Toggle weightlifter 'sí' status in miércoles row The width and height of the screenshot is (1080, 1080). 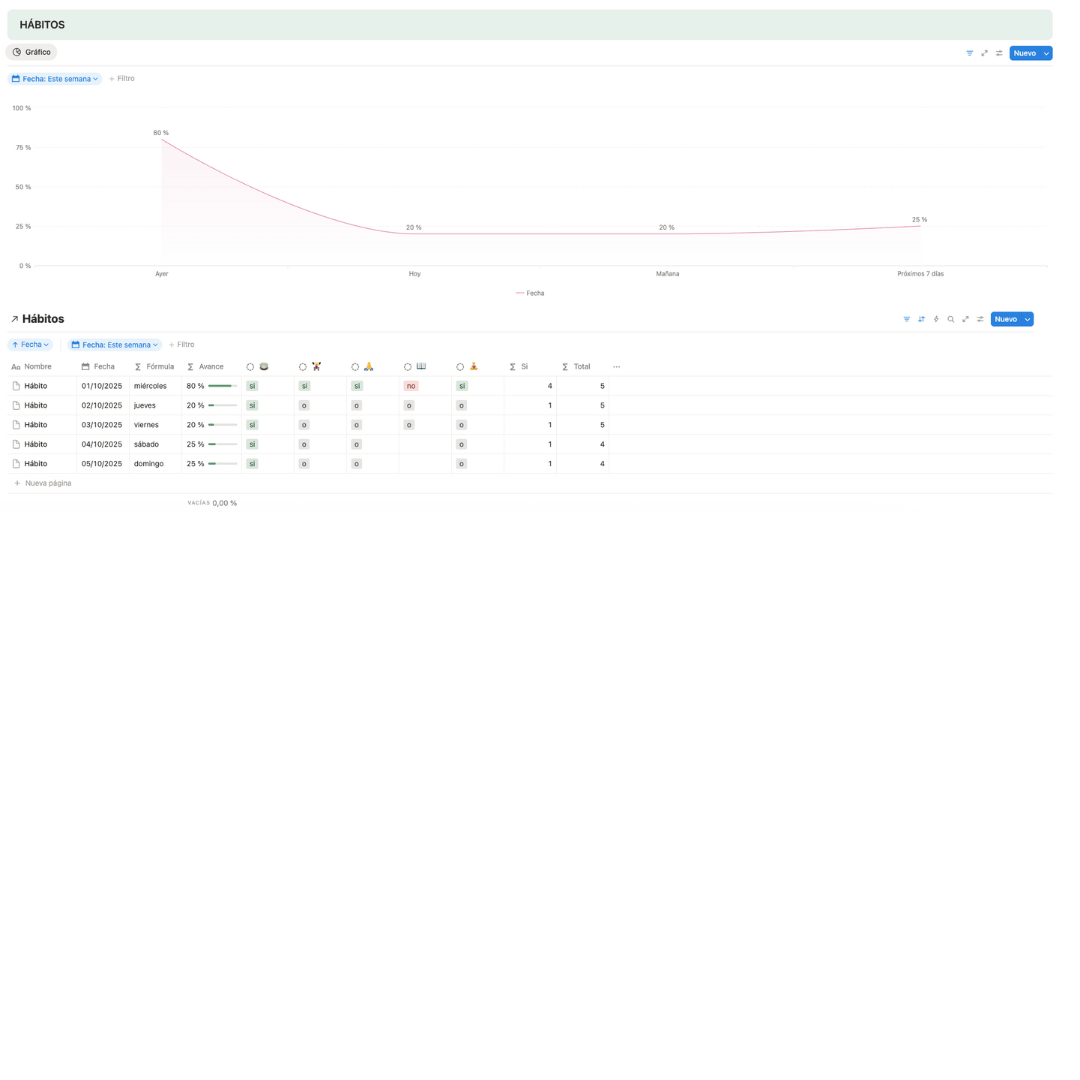click(x=304, y=386)
